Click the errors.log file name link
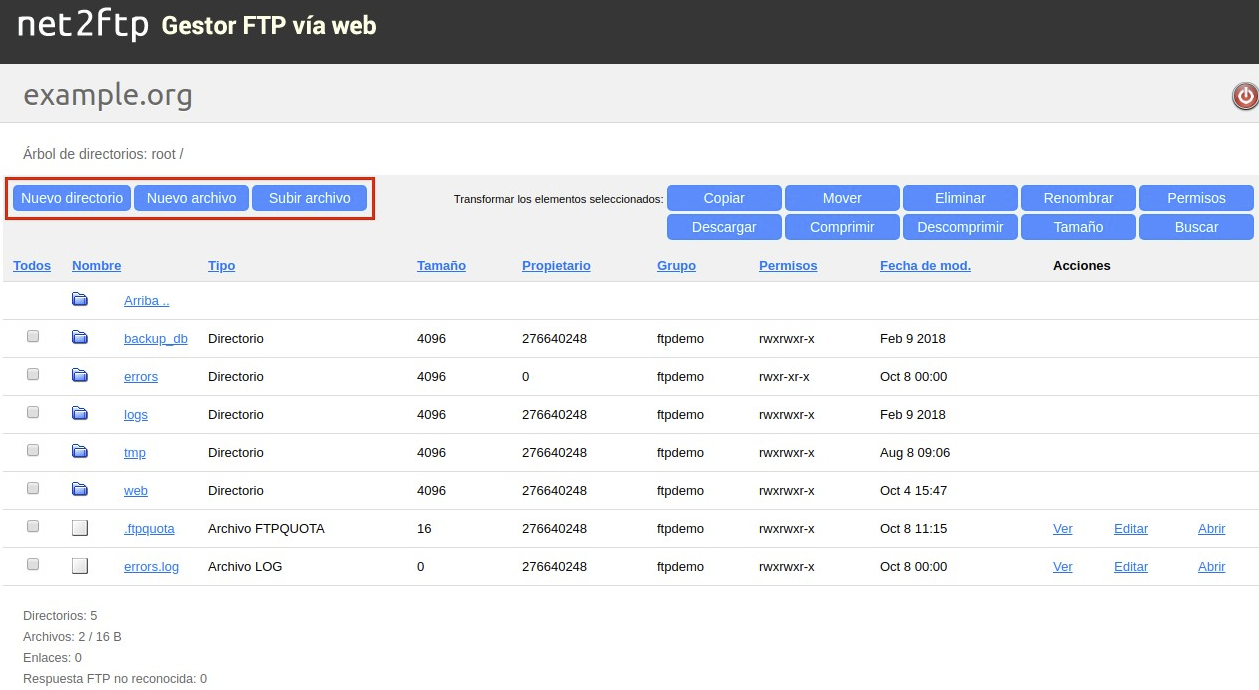Screen dimensions: 1259x690 [x=152, y=567]
